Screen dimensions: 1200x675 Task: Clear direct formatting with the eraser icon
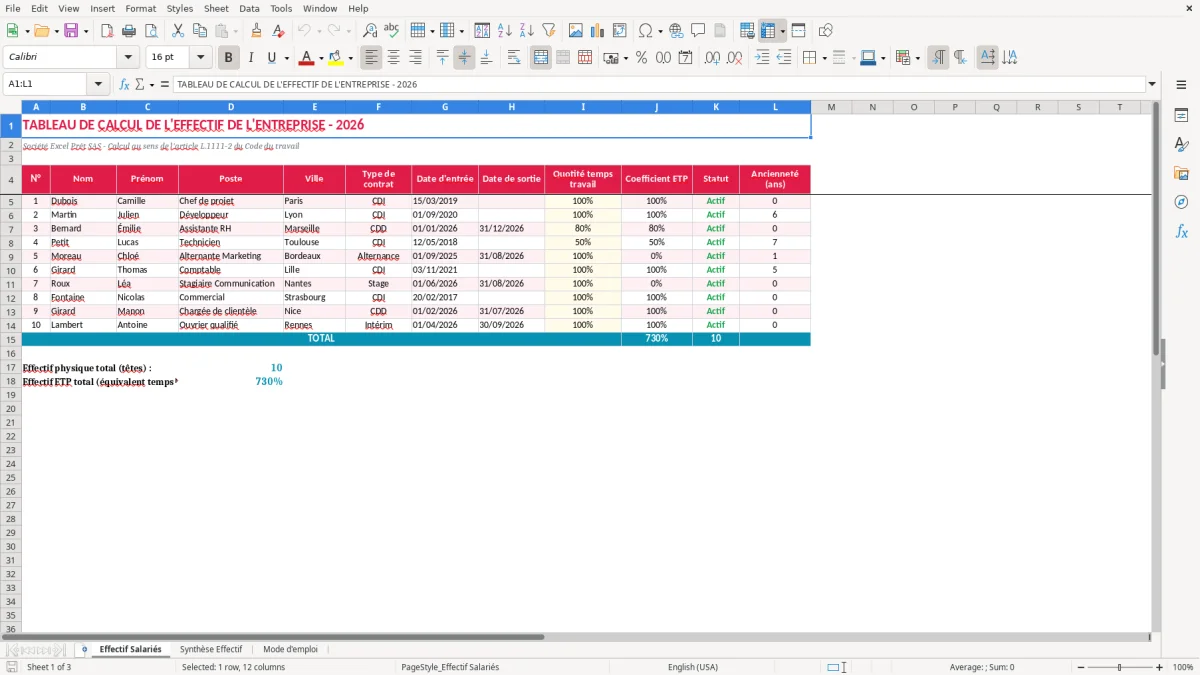(x=279, y=31)
